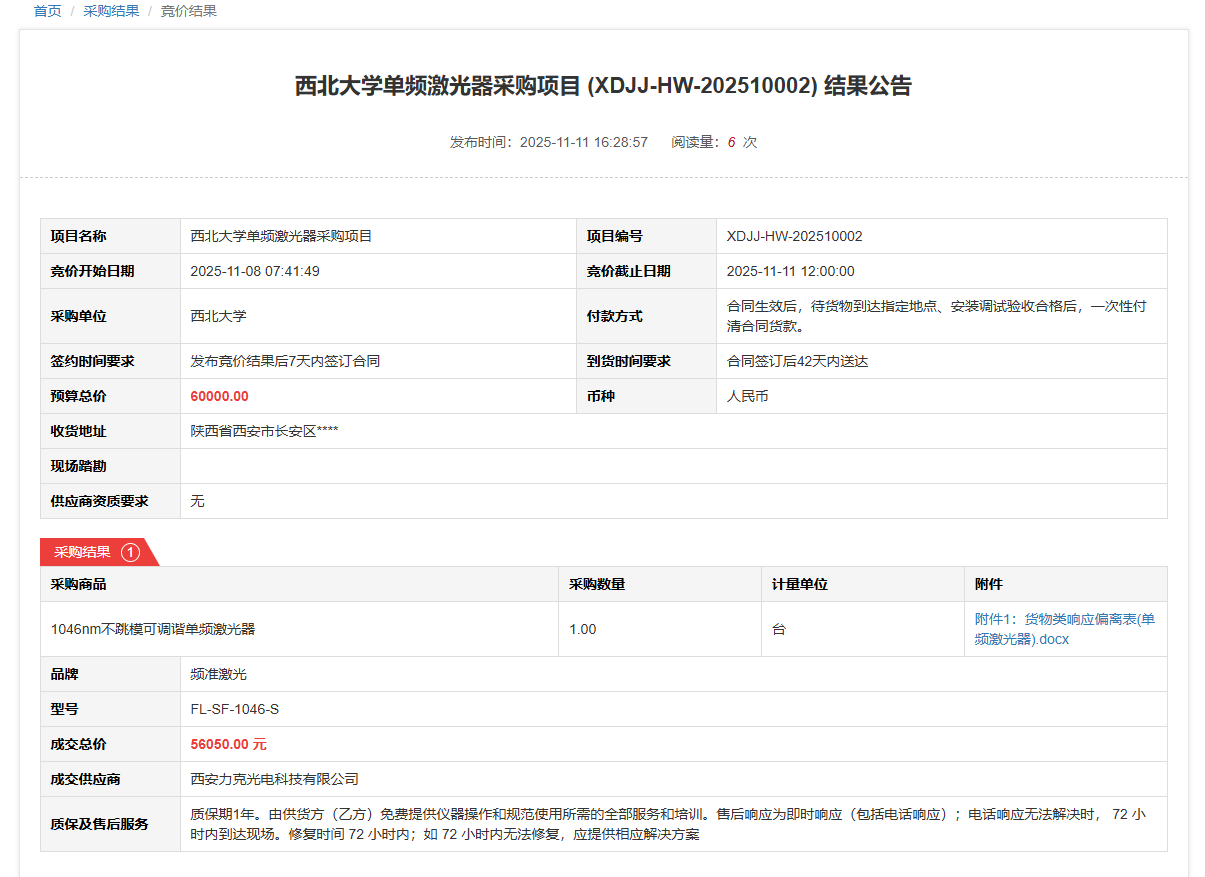Click the model value FL-SF-1046-S
The height and width of the screenshot is (877, 1205).
234,709
